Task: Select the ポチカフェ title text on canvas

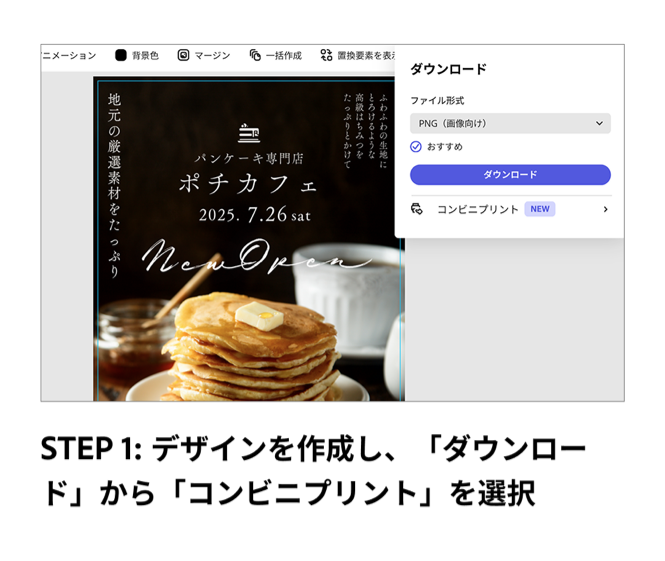Action: 248,184
